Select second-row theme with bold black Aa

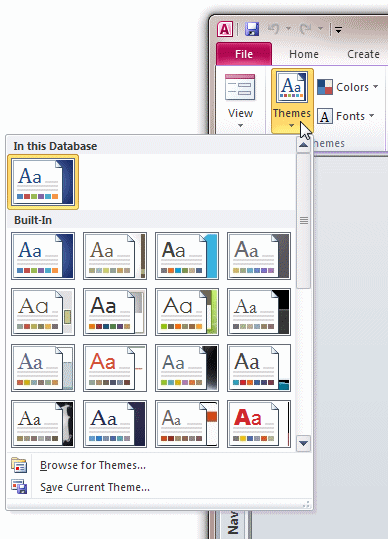click(115, 312)
